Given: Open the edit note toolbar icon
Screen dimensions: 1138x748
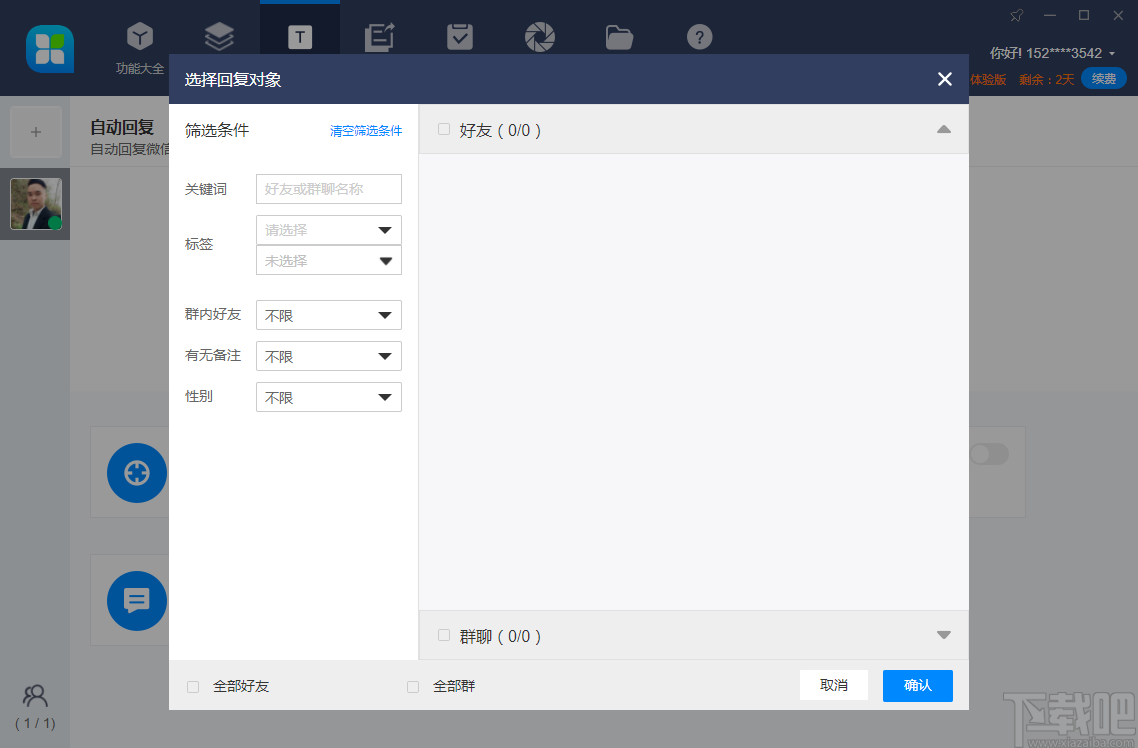Looking at the screenshot, I should click(x=380, y=37).
